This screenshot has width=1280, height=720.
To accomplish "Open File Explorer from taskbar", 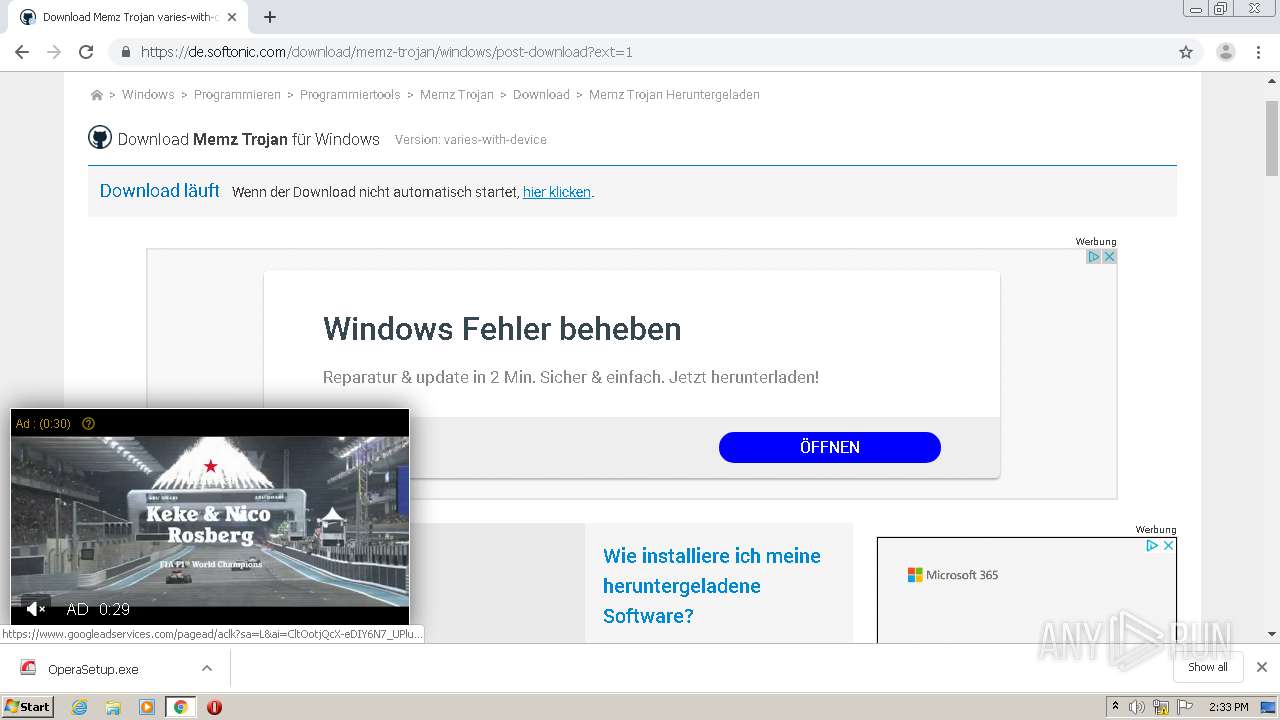I will 113,707.
